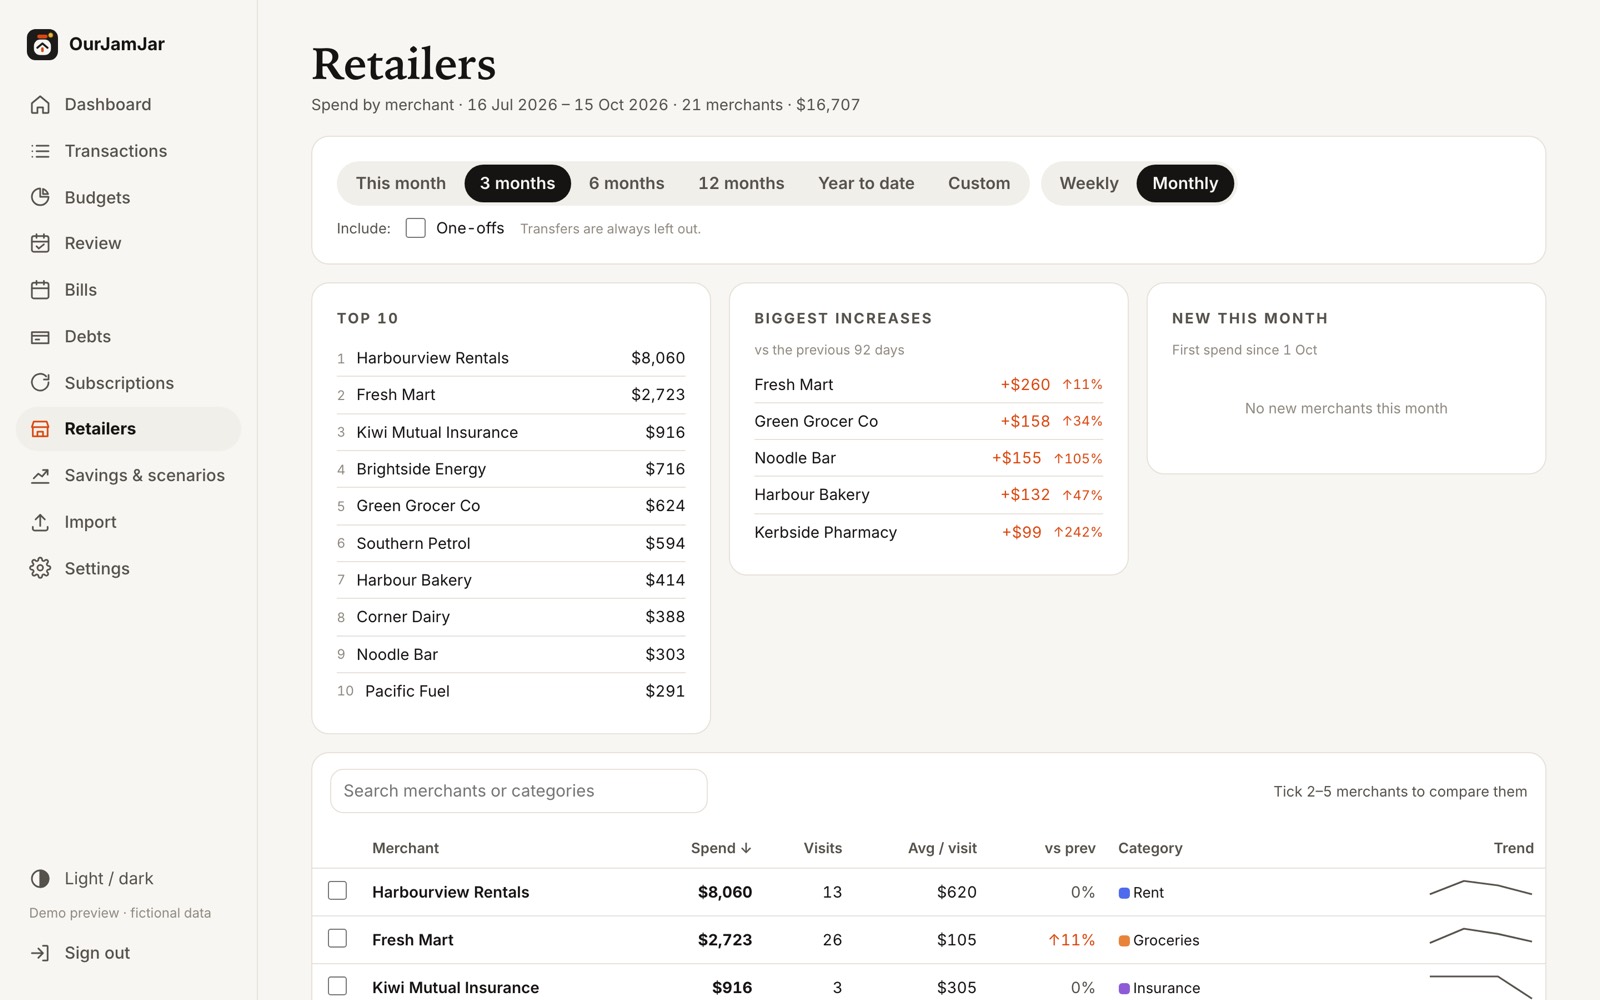Click the Savings & scenarios trend icon
Image resolution: width=1600 pixels, height=1000 pixels.
40,476
